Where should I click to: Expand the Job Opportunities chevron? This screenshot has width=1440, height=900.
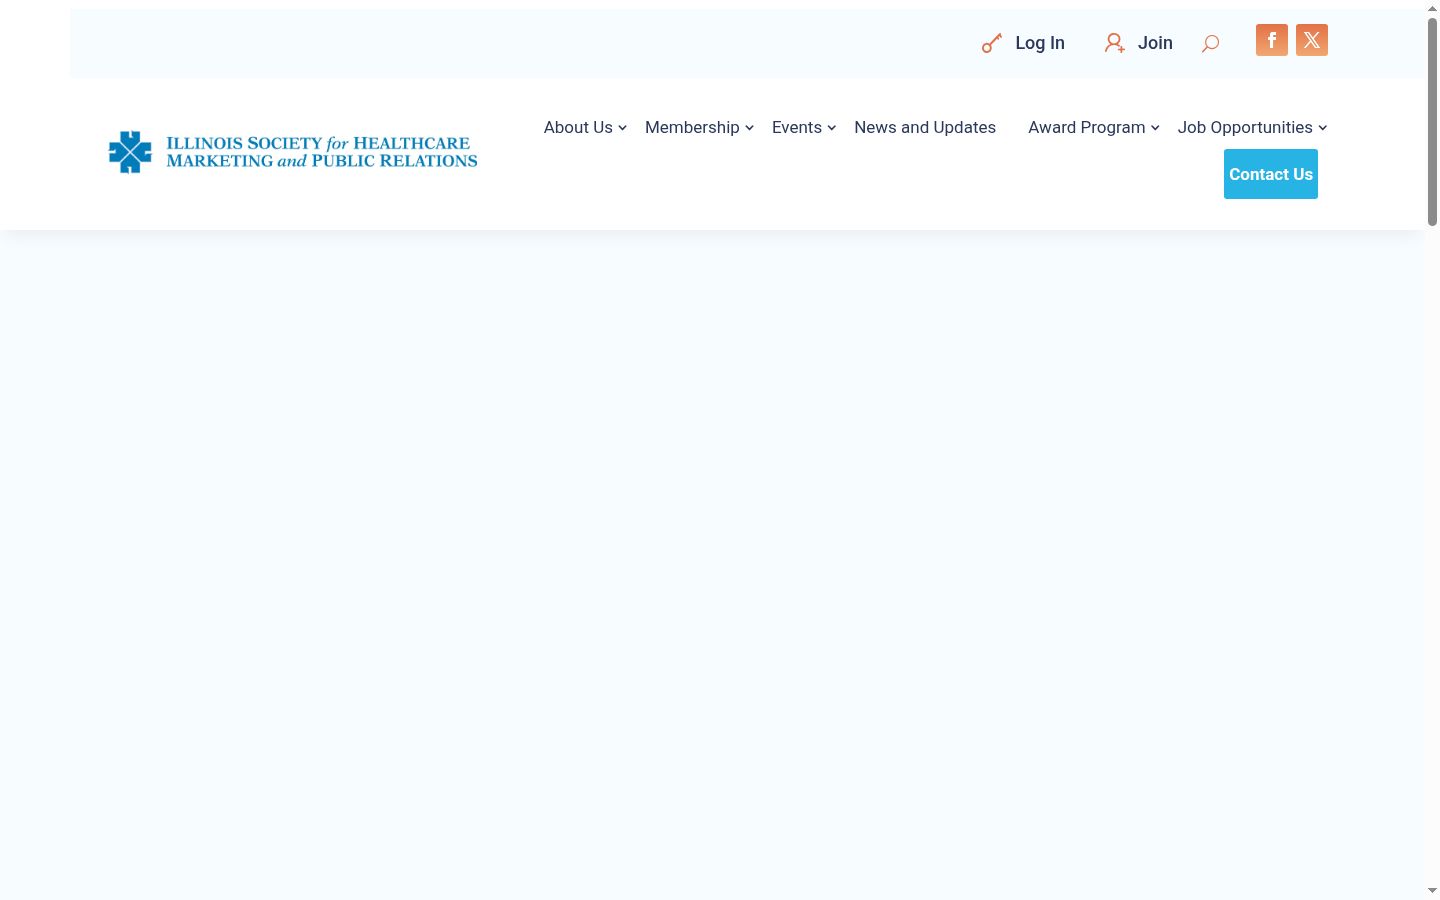pos(1322,128)
